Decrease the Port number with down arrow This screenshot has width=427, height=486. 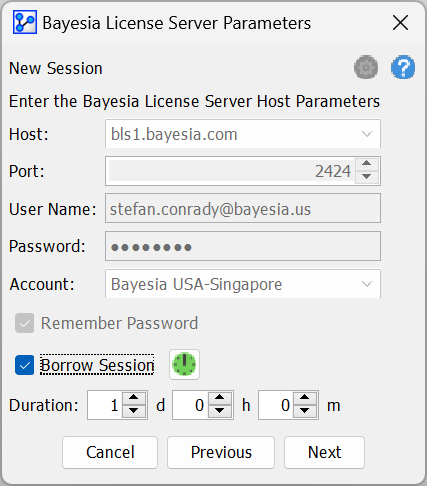click(367, 177)
